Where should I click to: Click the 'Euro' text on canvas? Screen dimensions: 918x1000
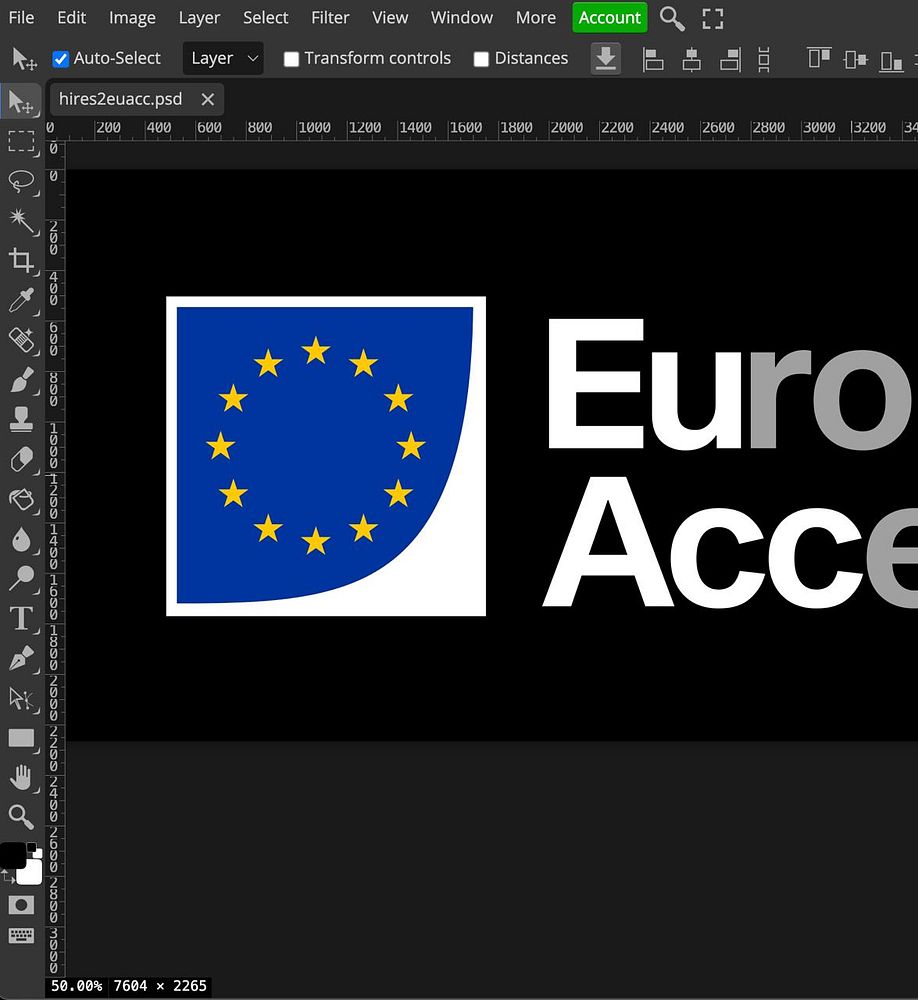[730, 385]
